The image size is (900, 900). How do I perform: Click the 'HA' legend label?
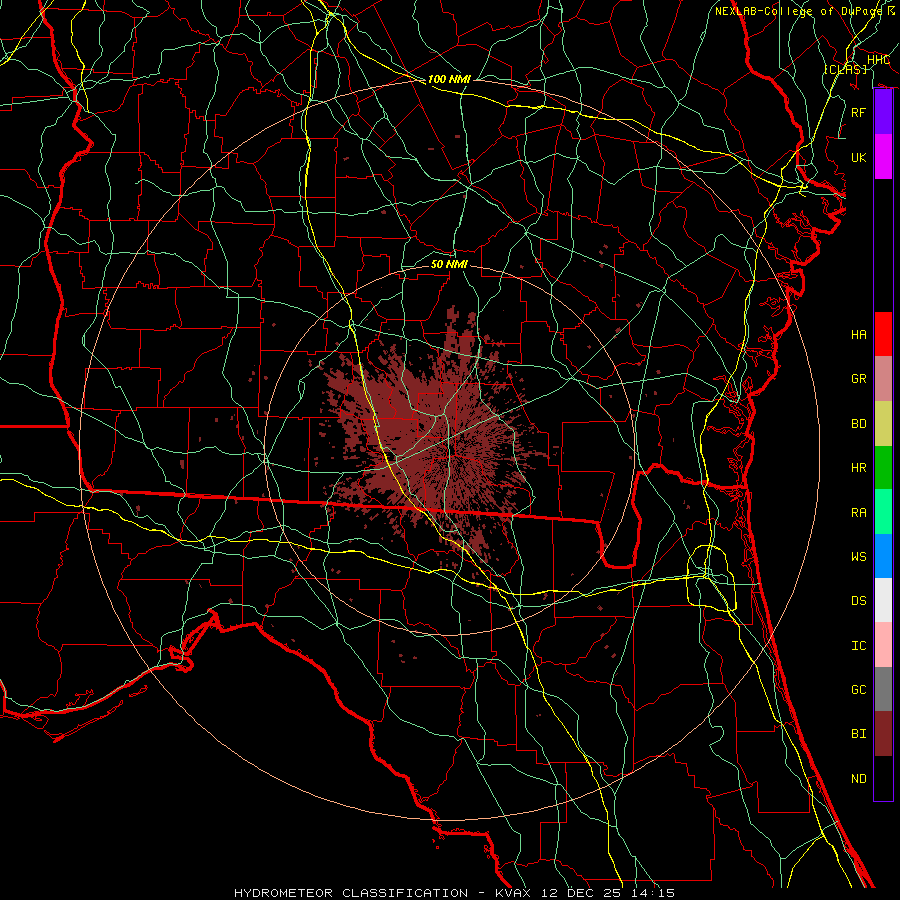(858, 334)
